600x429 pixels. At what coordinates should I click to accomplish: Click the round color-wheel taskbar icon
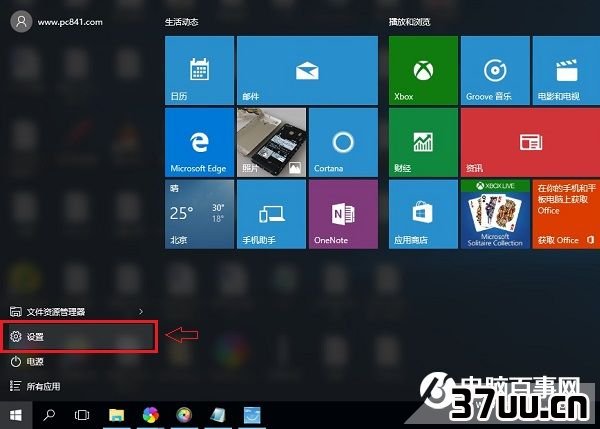[x=184, y=415]
